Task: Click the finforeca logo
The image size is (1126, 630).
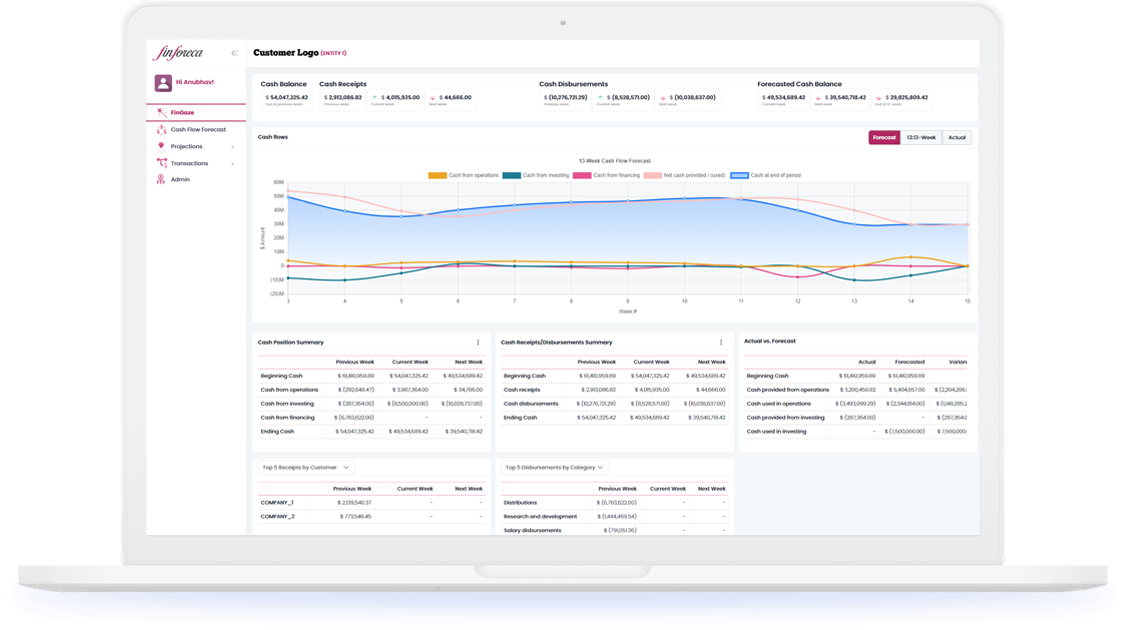Action: pyautogui.click(x=178, y=52)
